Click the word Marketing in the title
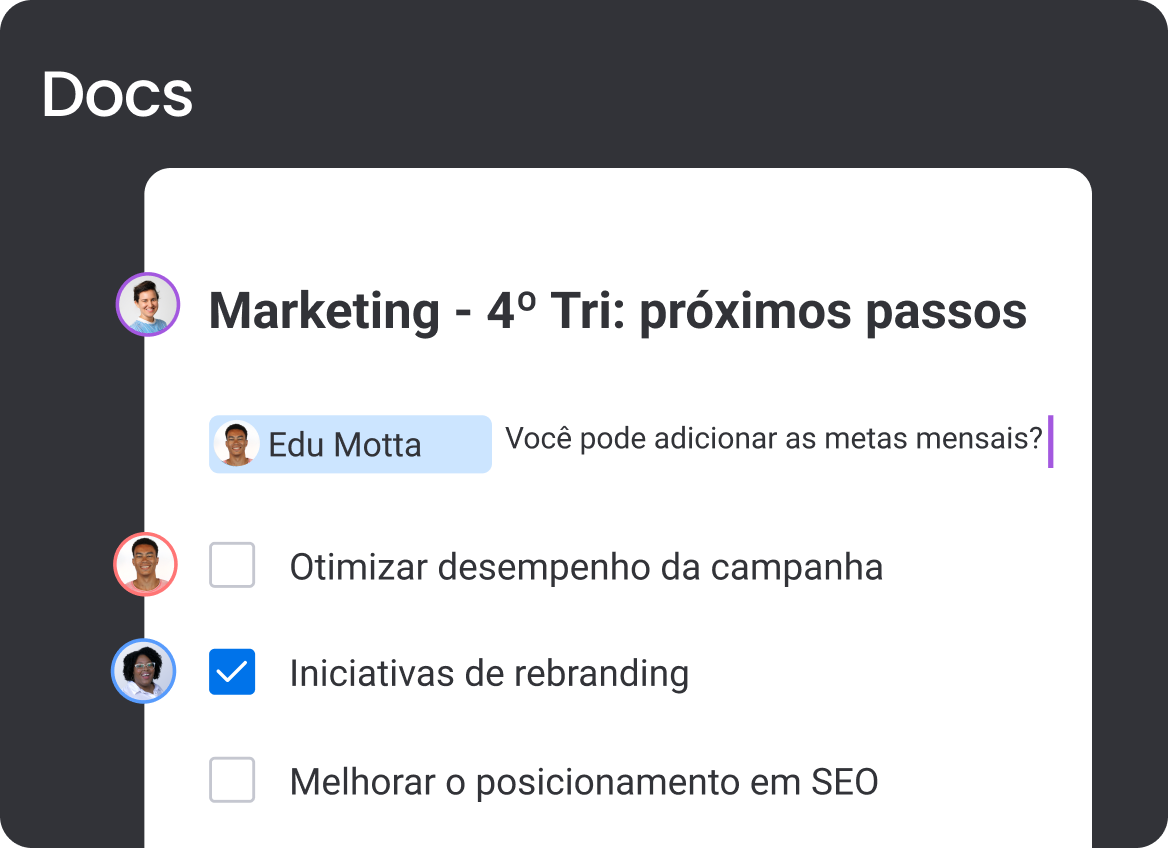Image resolution: width=1168 pixels, height=848 pixels. pos(324,311)
